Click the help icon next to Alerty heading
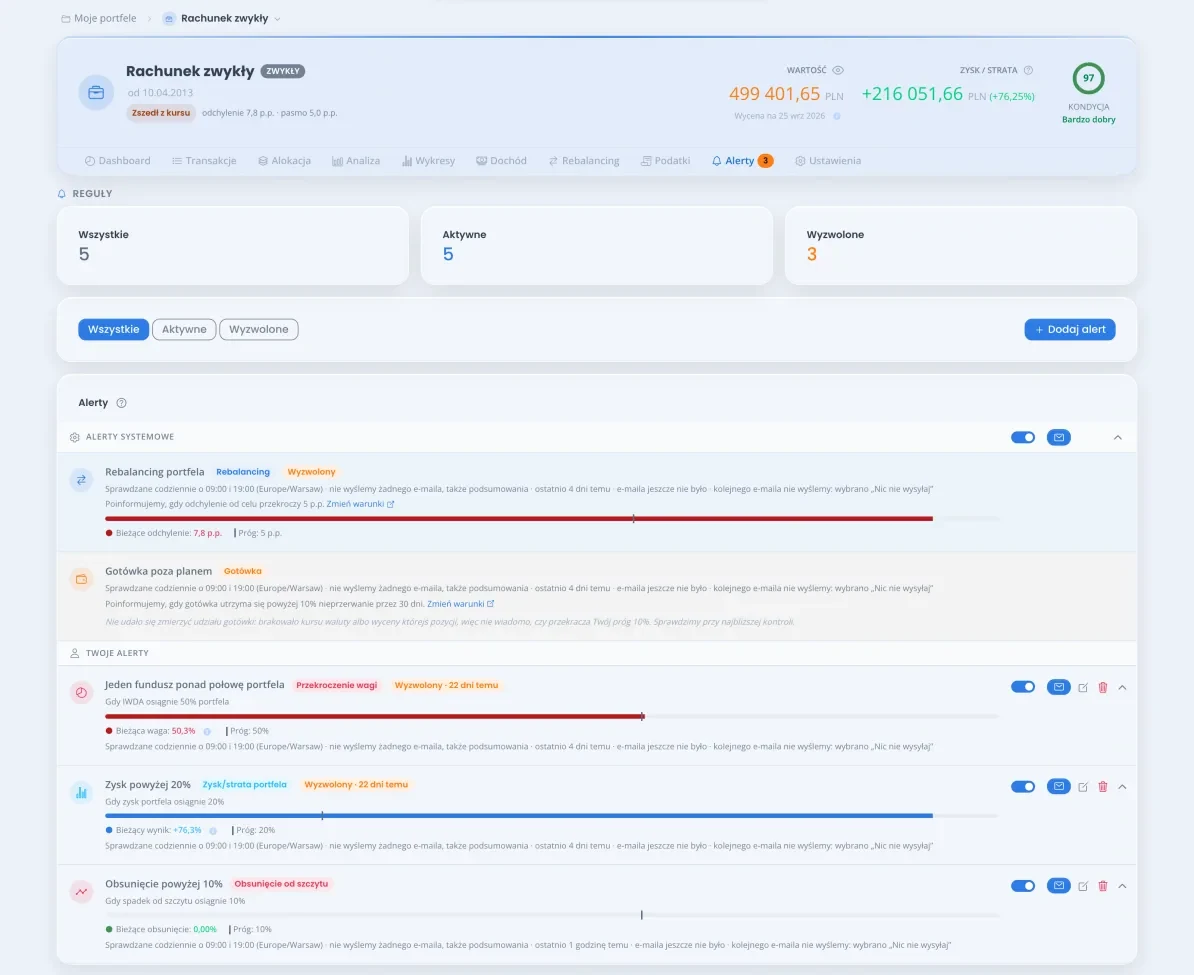This screenshot has width=1194, height=975. [121, 403]
